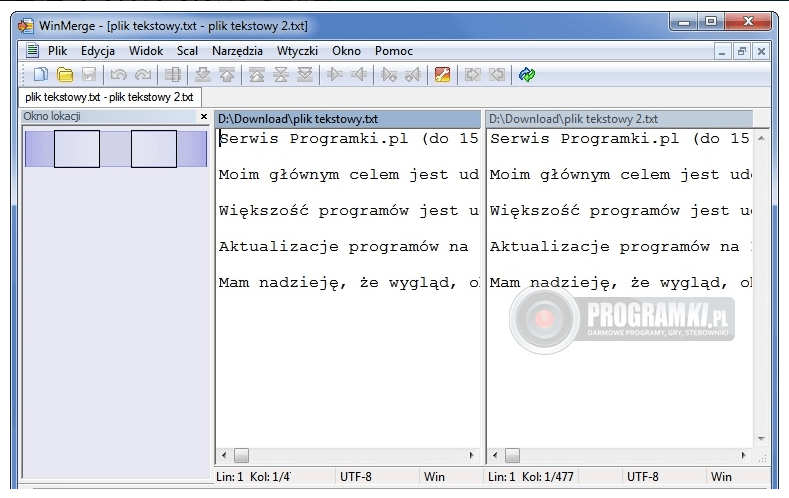Close the Okno lokacji pane
Image resolution: width=789 pixels, height=498 pixels.
(204, 116)
